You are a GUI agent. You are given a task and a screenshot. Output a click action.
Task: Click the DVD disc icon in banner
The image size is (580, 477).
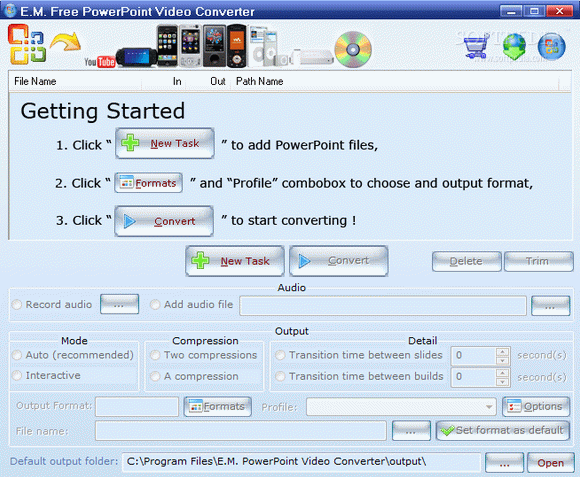(x=353, y=50)
